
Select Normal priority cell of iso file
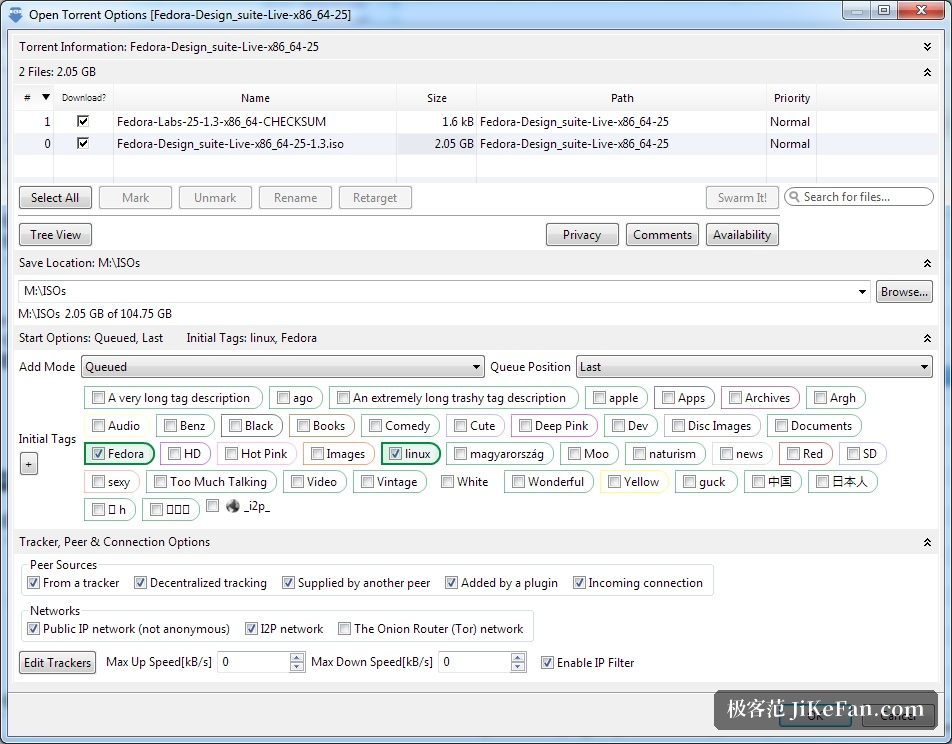(x=790, y=144)
